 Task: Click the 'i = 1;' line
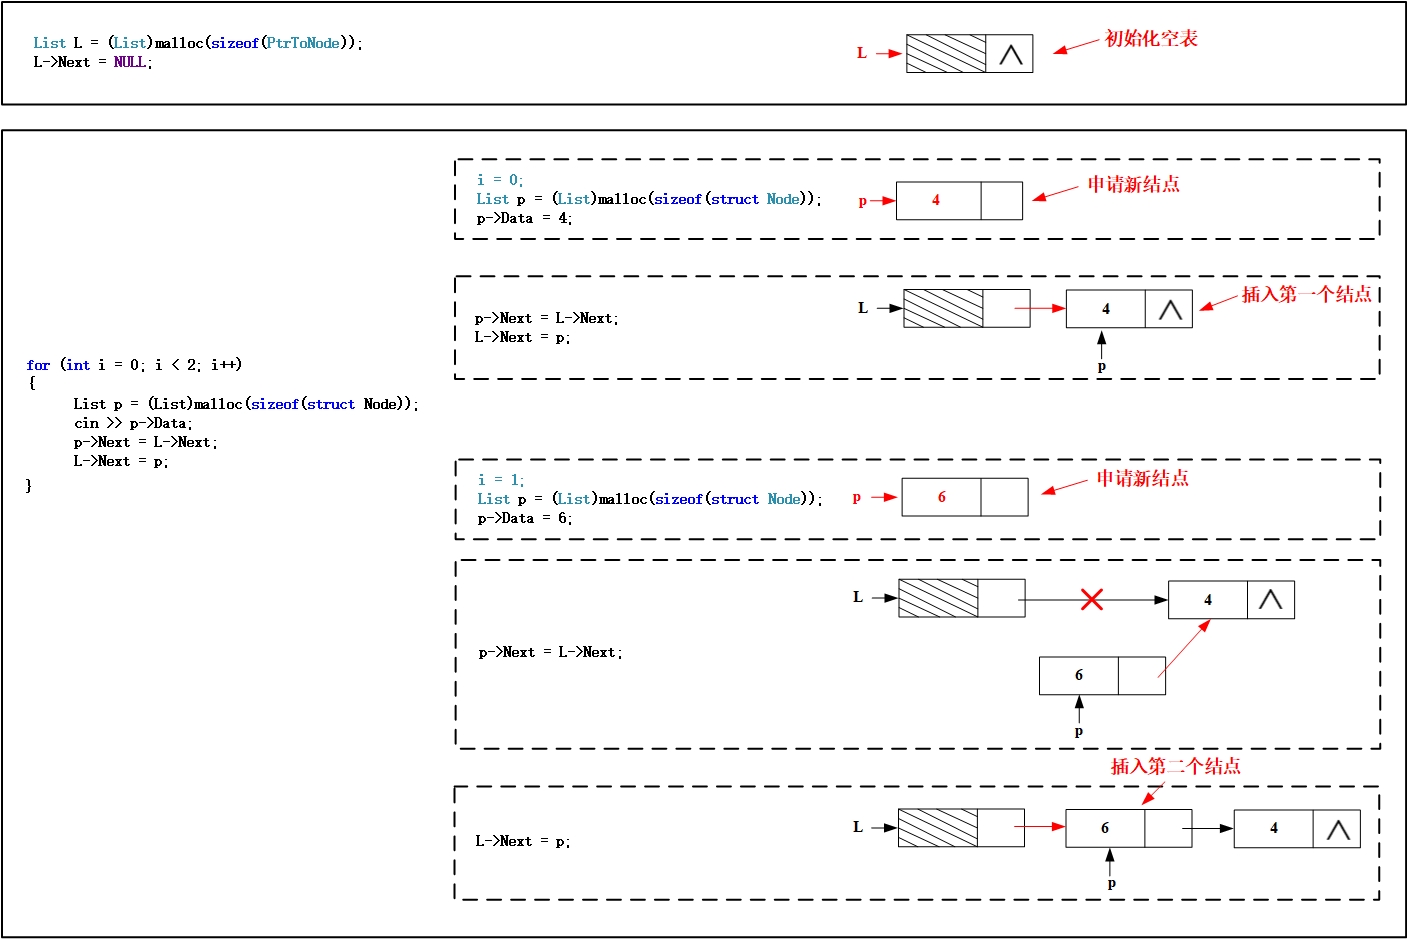coord(501,480)
